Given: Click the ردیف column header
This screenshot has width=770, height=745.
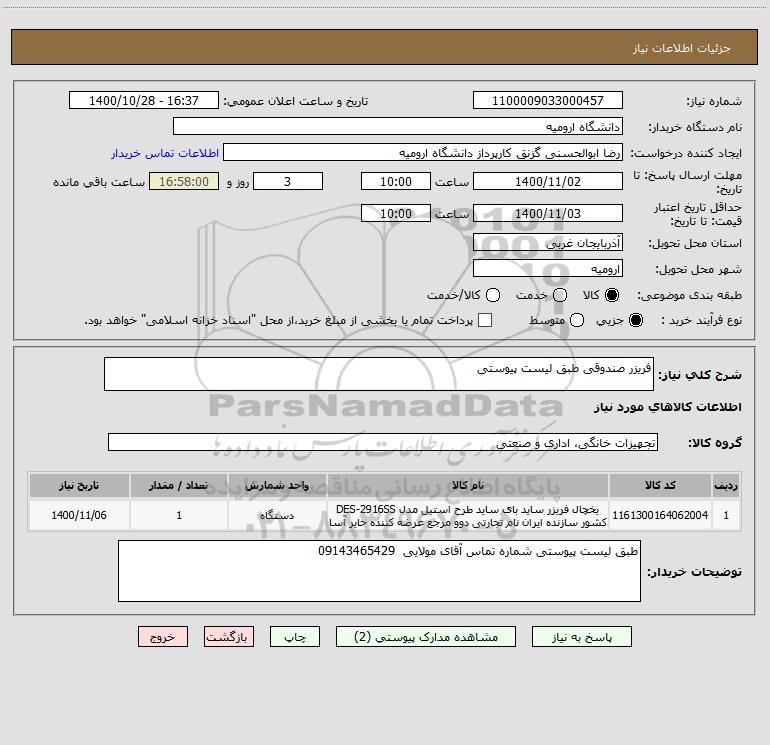Looking at the screenshot, I should (x=726, y=486).
